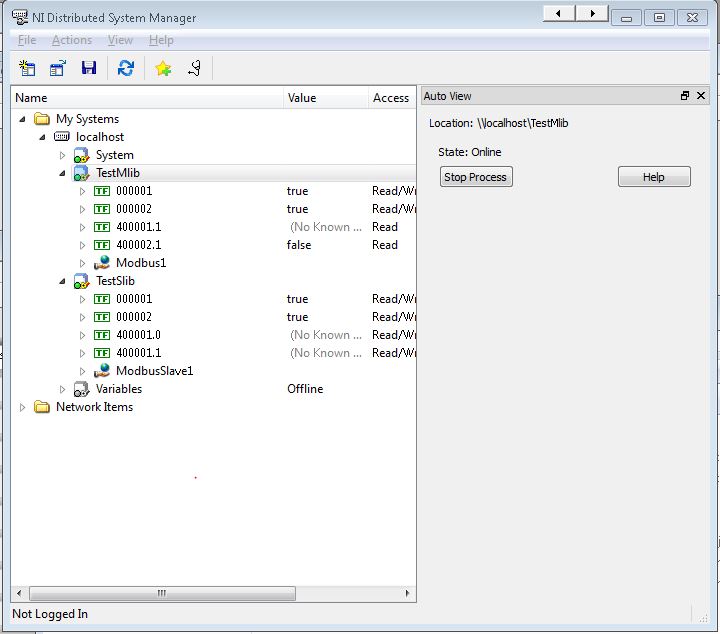Collapse the My Systems node

coord(22,119)
